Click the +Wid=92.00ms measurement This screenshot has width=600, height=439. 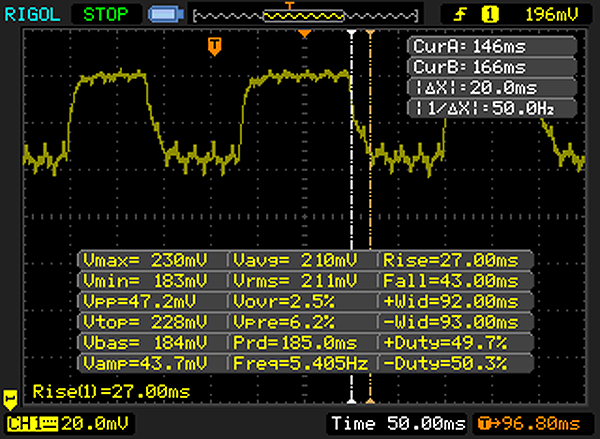(451, 302)
